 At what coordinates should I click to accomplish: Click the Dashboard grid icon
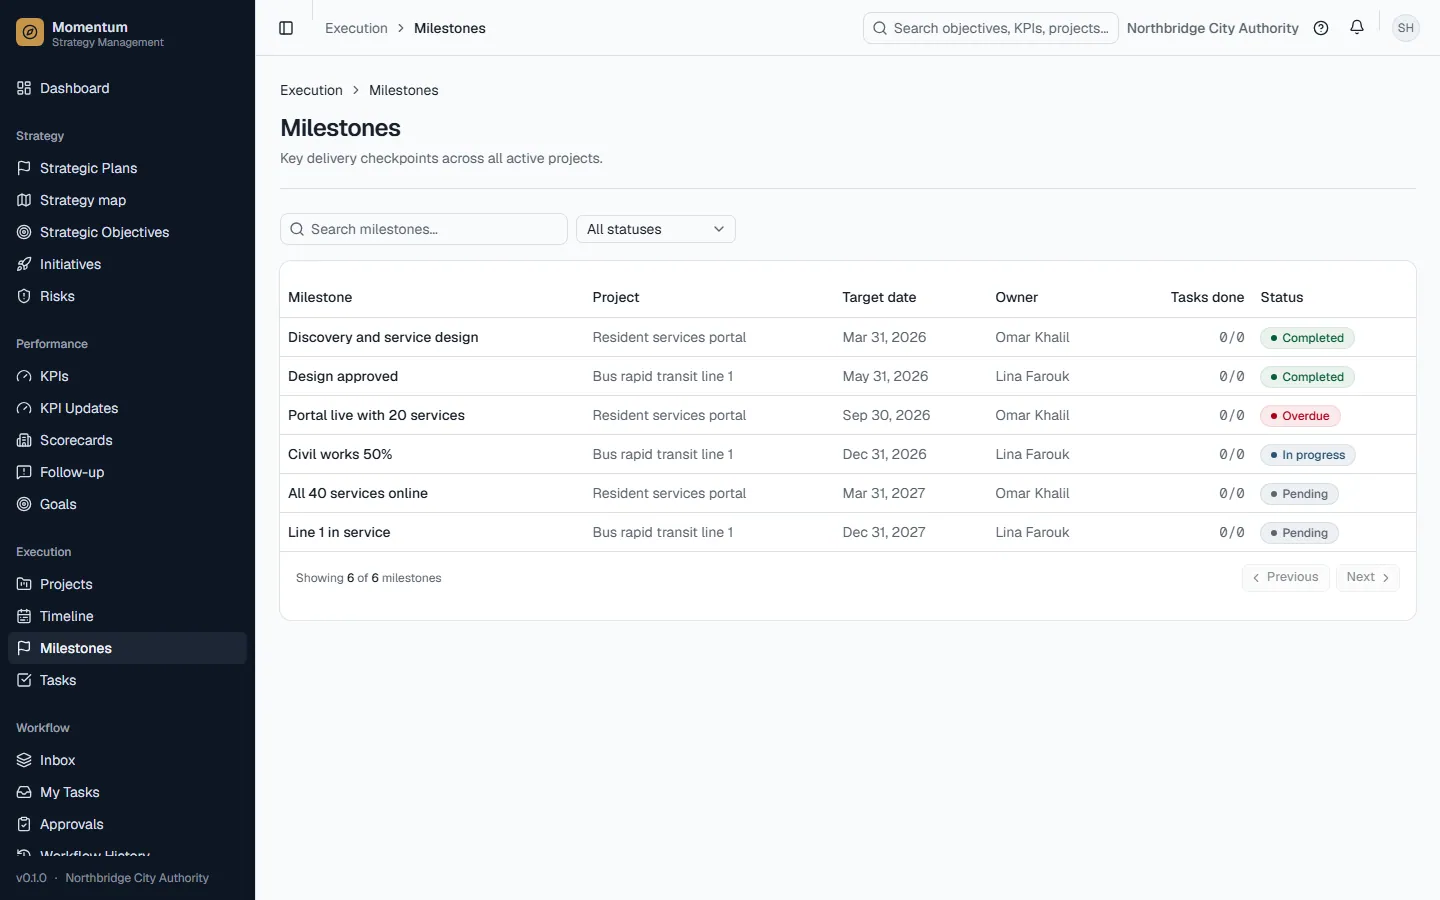tap(24, 88)
